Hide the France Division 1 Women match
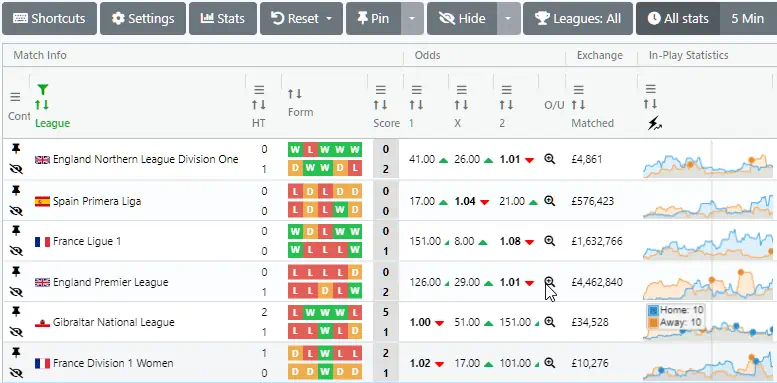777x383 pixels. click(x=16, y=374)
